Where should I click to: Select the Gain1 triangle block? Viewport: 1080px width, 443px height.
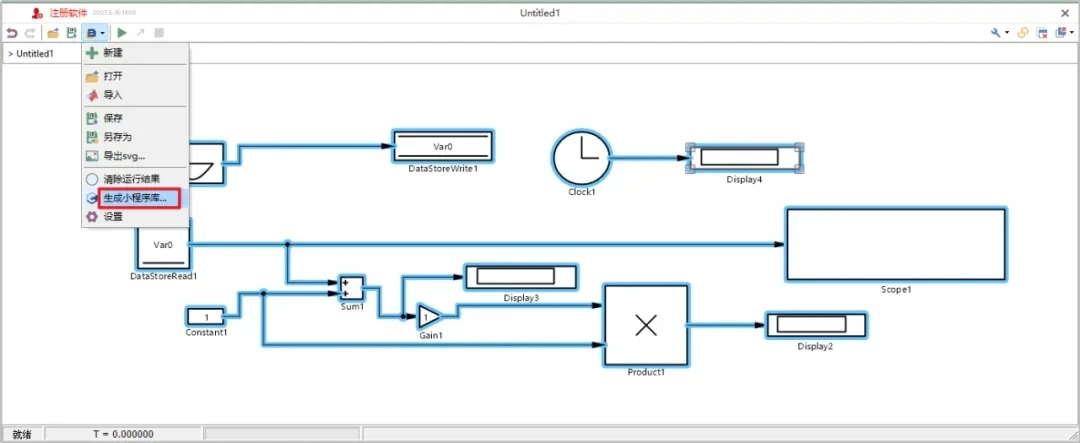click(427, 317)
